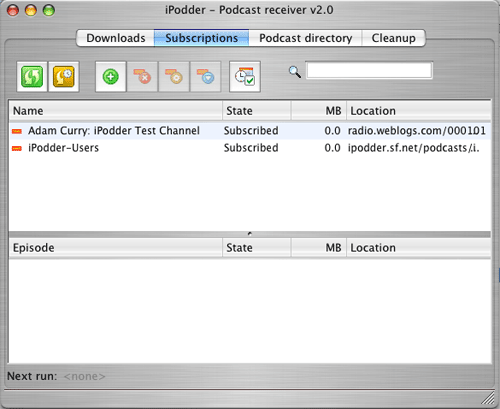The width and height of the screenshot is (500, 409).
Task: Click the Episode column header
Action: pos(116,248)
